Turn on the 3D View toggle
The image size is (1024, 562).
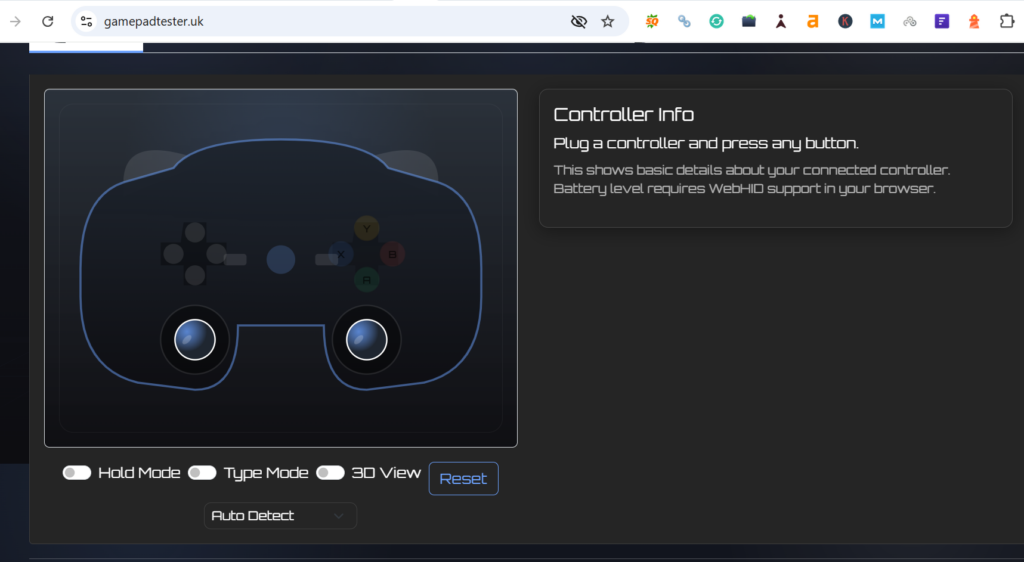click(330, 473)
